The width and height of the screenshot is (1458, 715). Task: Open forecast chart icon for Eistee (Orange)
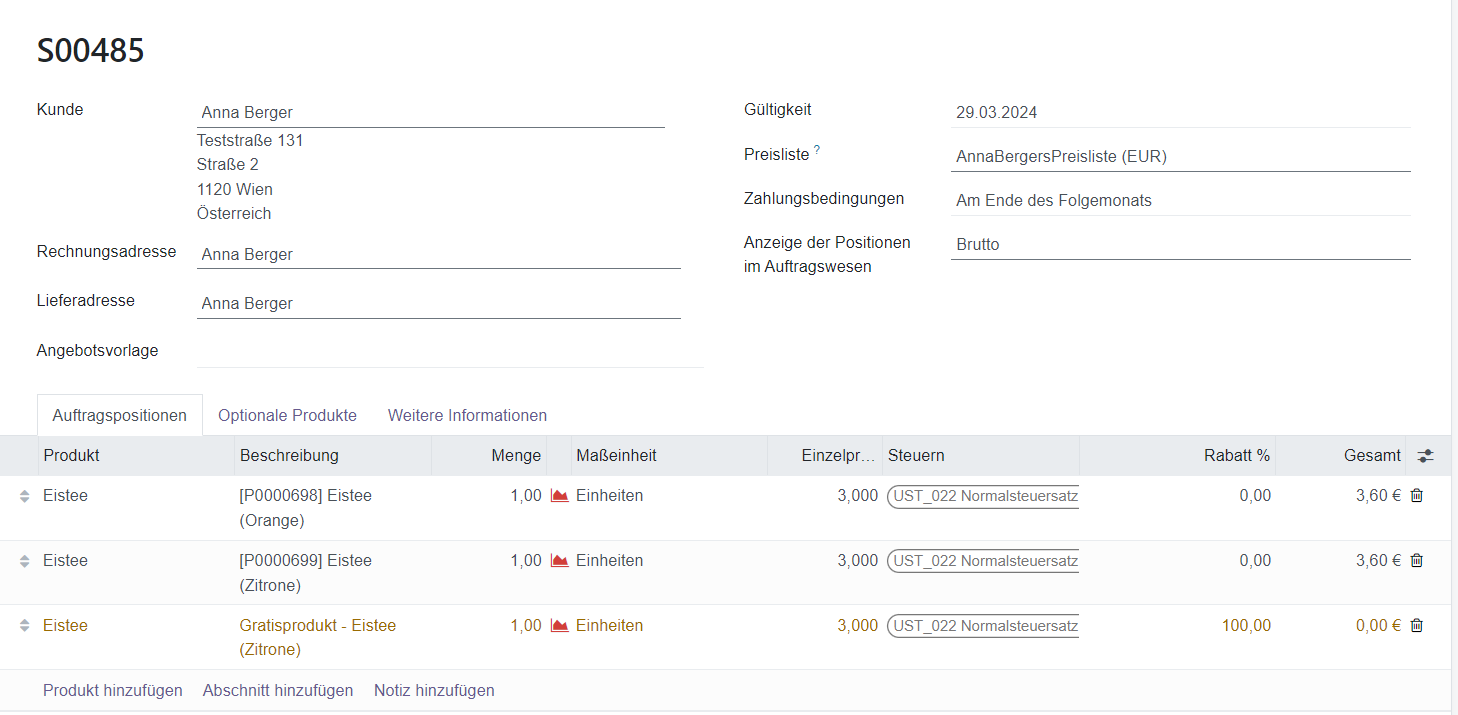coord(560,496)
